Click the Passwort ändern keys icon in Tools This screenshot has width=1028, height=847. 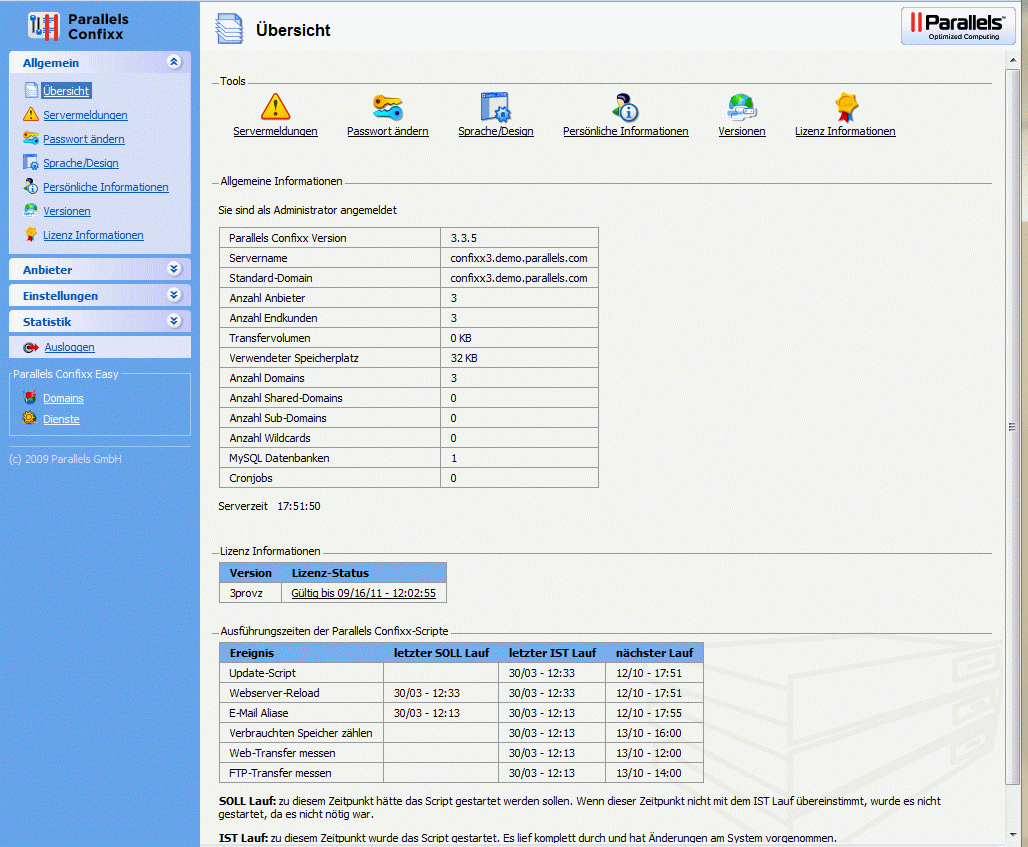387,107
